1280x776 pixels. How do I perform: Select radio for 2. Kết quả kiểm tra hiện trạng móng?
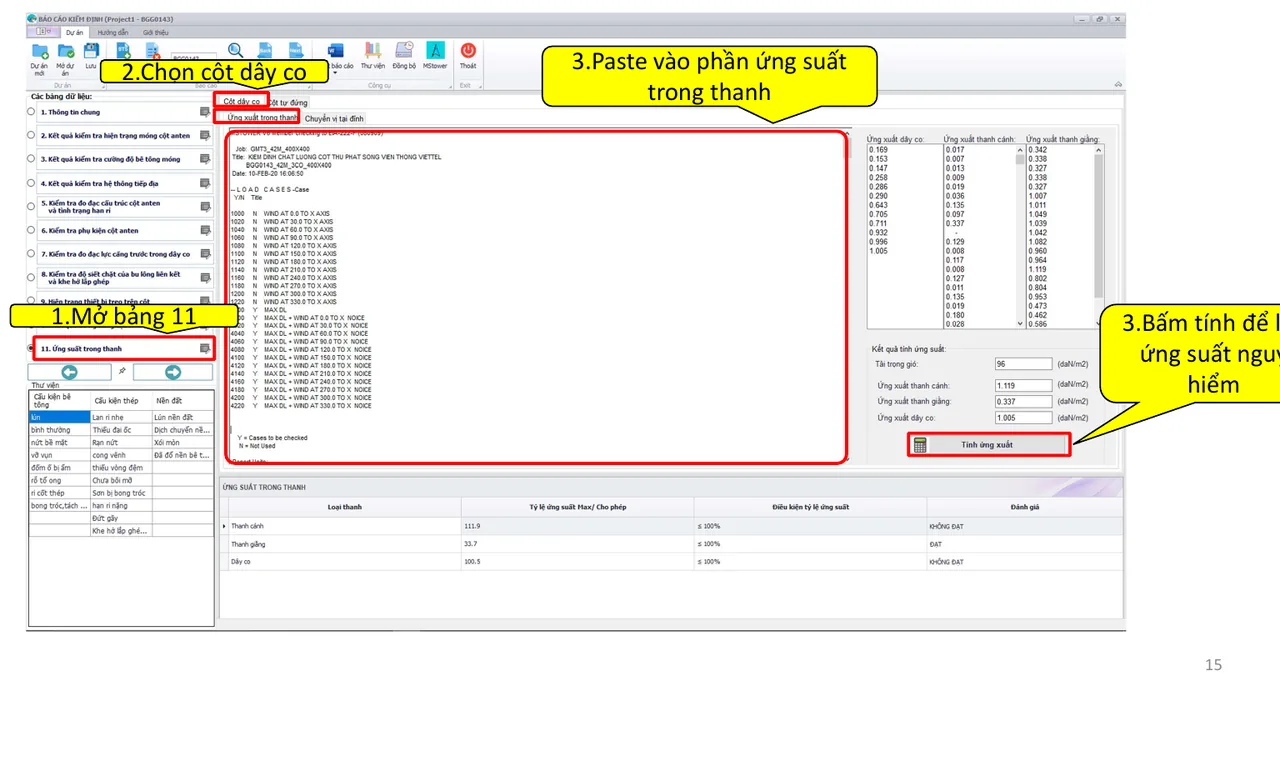[32, 135]
